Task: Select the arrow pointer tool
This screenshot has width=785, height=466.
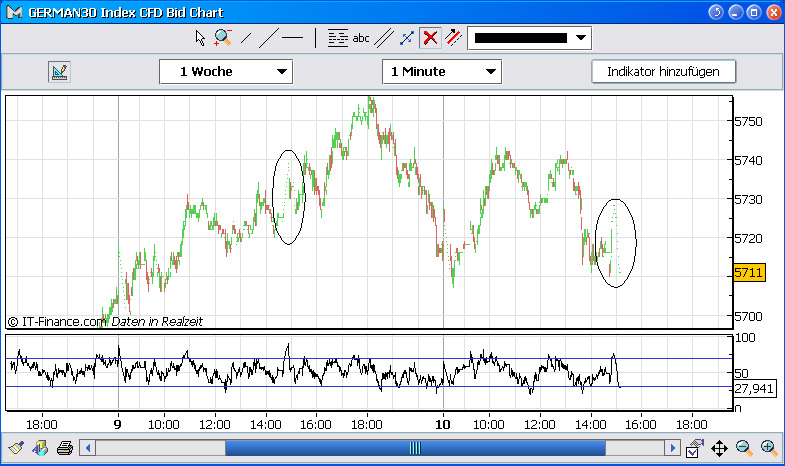Action: coord(200,38)
